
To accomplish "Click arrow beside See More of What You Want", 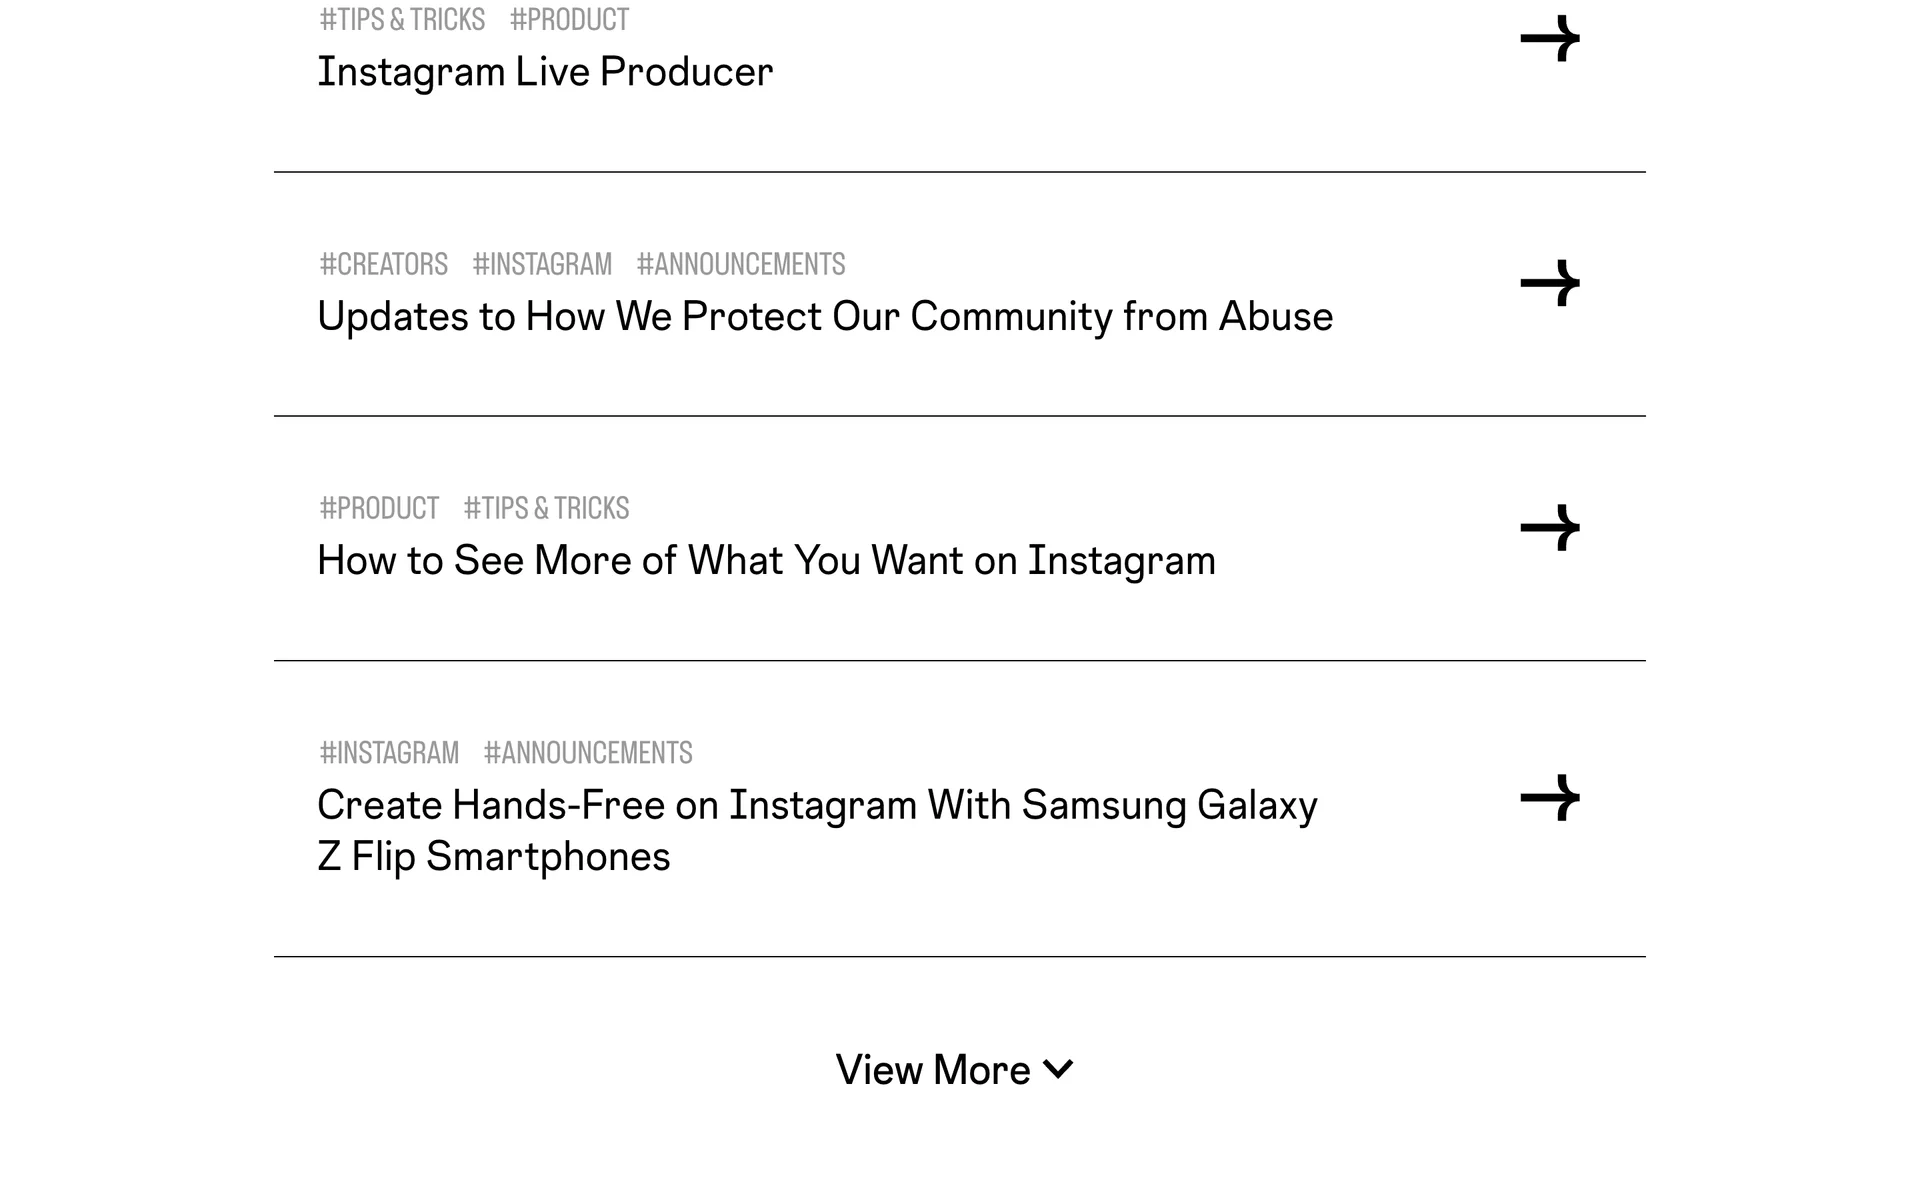I will click(1550, 527).
